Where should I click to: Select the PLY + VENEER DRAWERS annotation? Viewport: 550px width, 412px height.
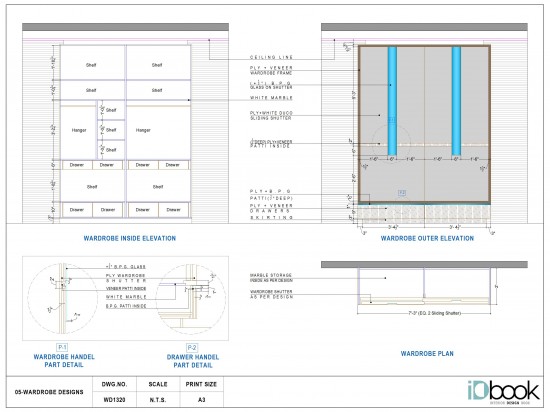point(271,208)
